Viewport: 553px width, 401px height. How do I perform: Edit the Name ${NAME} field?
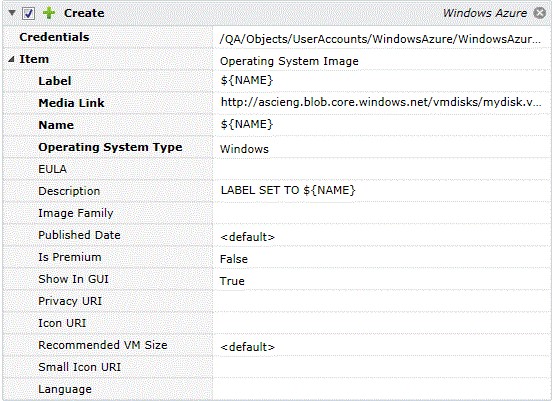382,125
